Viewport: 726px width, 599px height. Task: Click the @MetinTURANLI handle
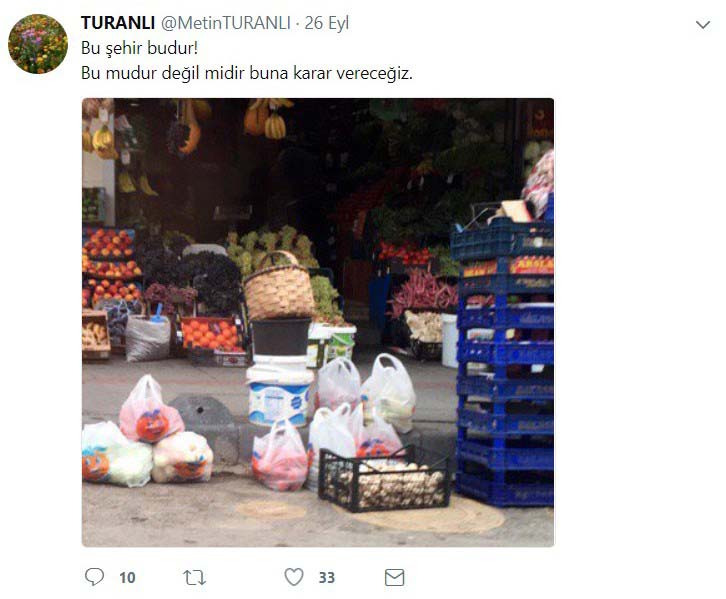tap(225, 23)
